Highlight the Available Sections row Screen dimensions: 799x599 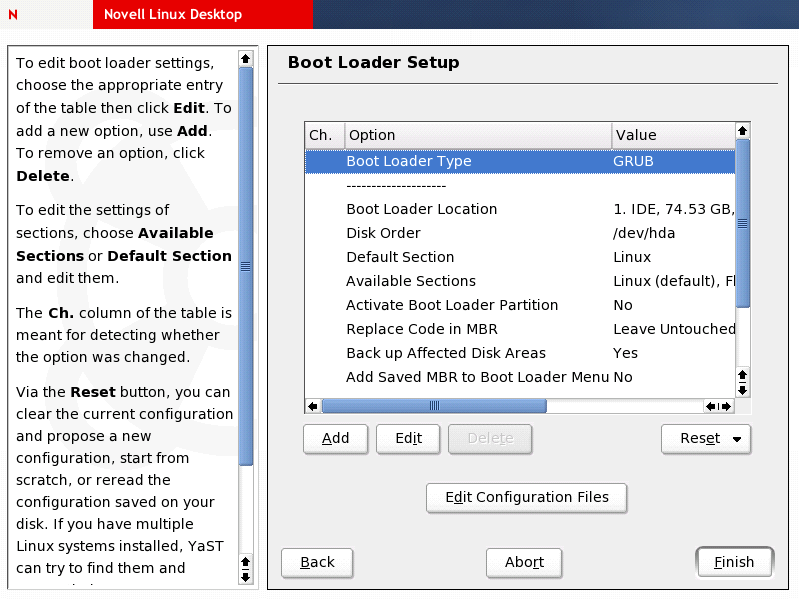[x=411, y=281]
